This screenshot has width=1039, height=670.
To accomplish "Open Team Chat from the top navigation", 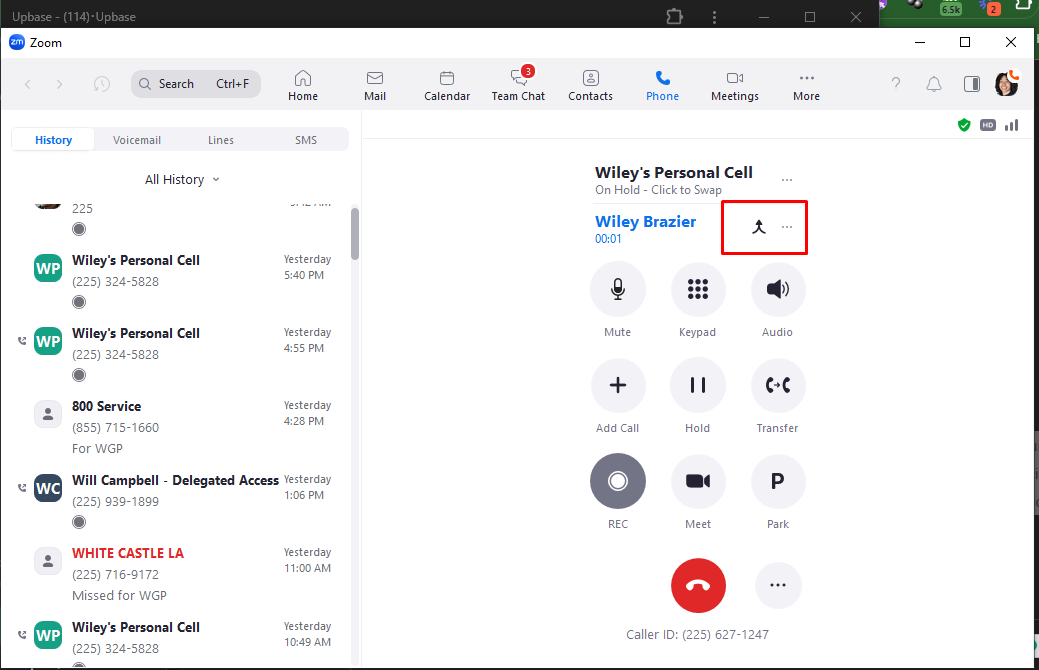I will [518, 85].
